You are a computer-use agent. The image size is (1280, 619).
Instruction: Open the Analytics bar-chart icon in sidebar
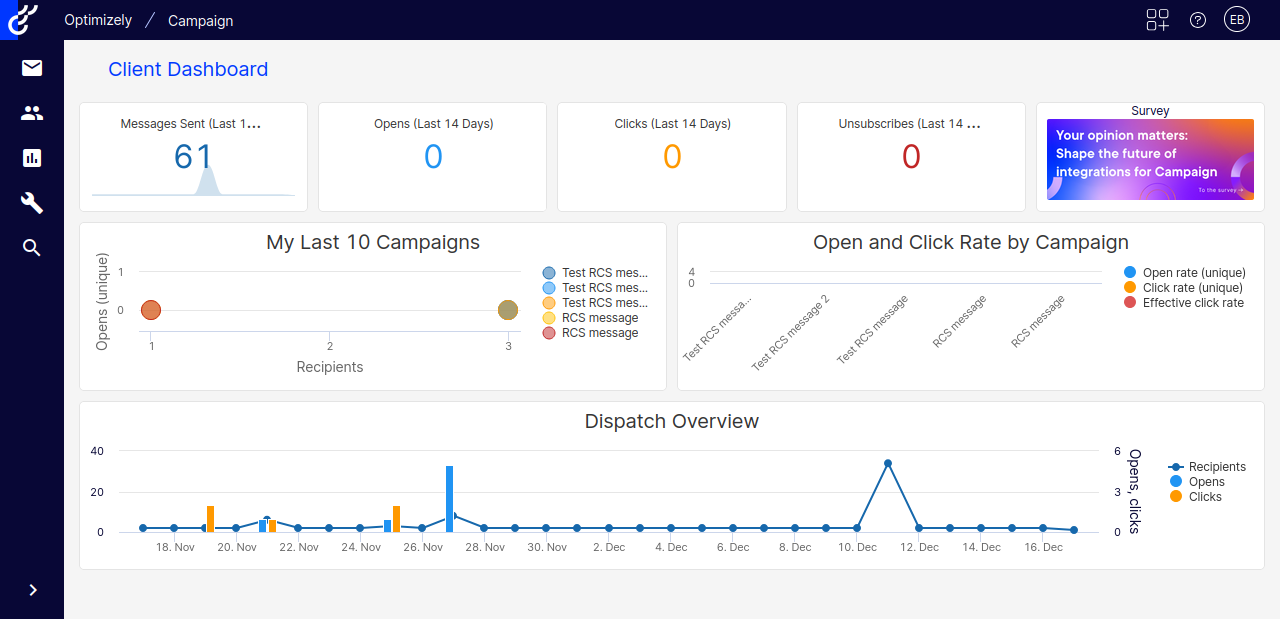31,158
